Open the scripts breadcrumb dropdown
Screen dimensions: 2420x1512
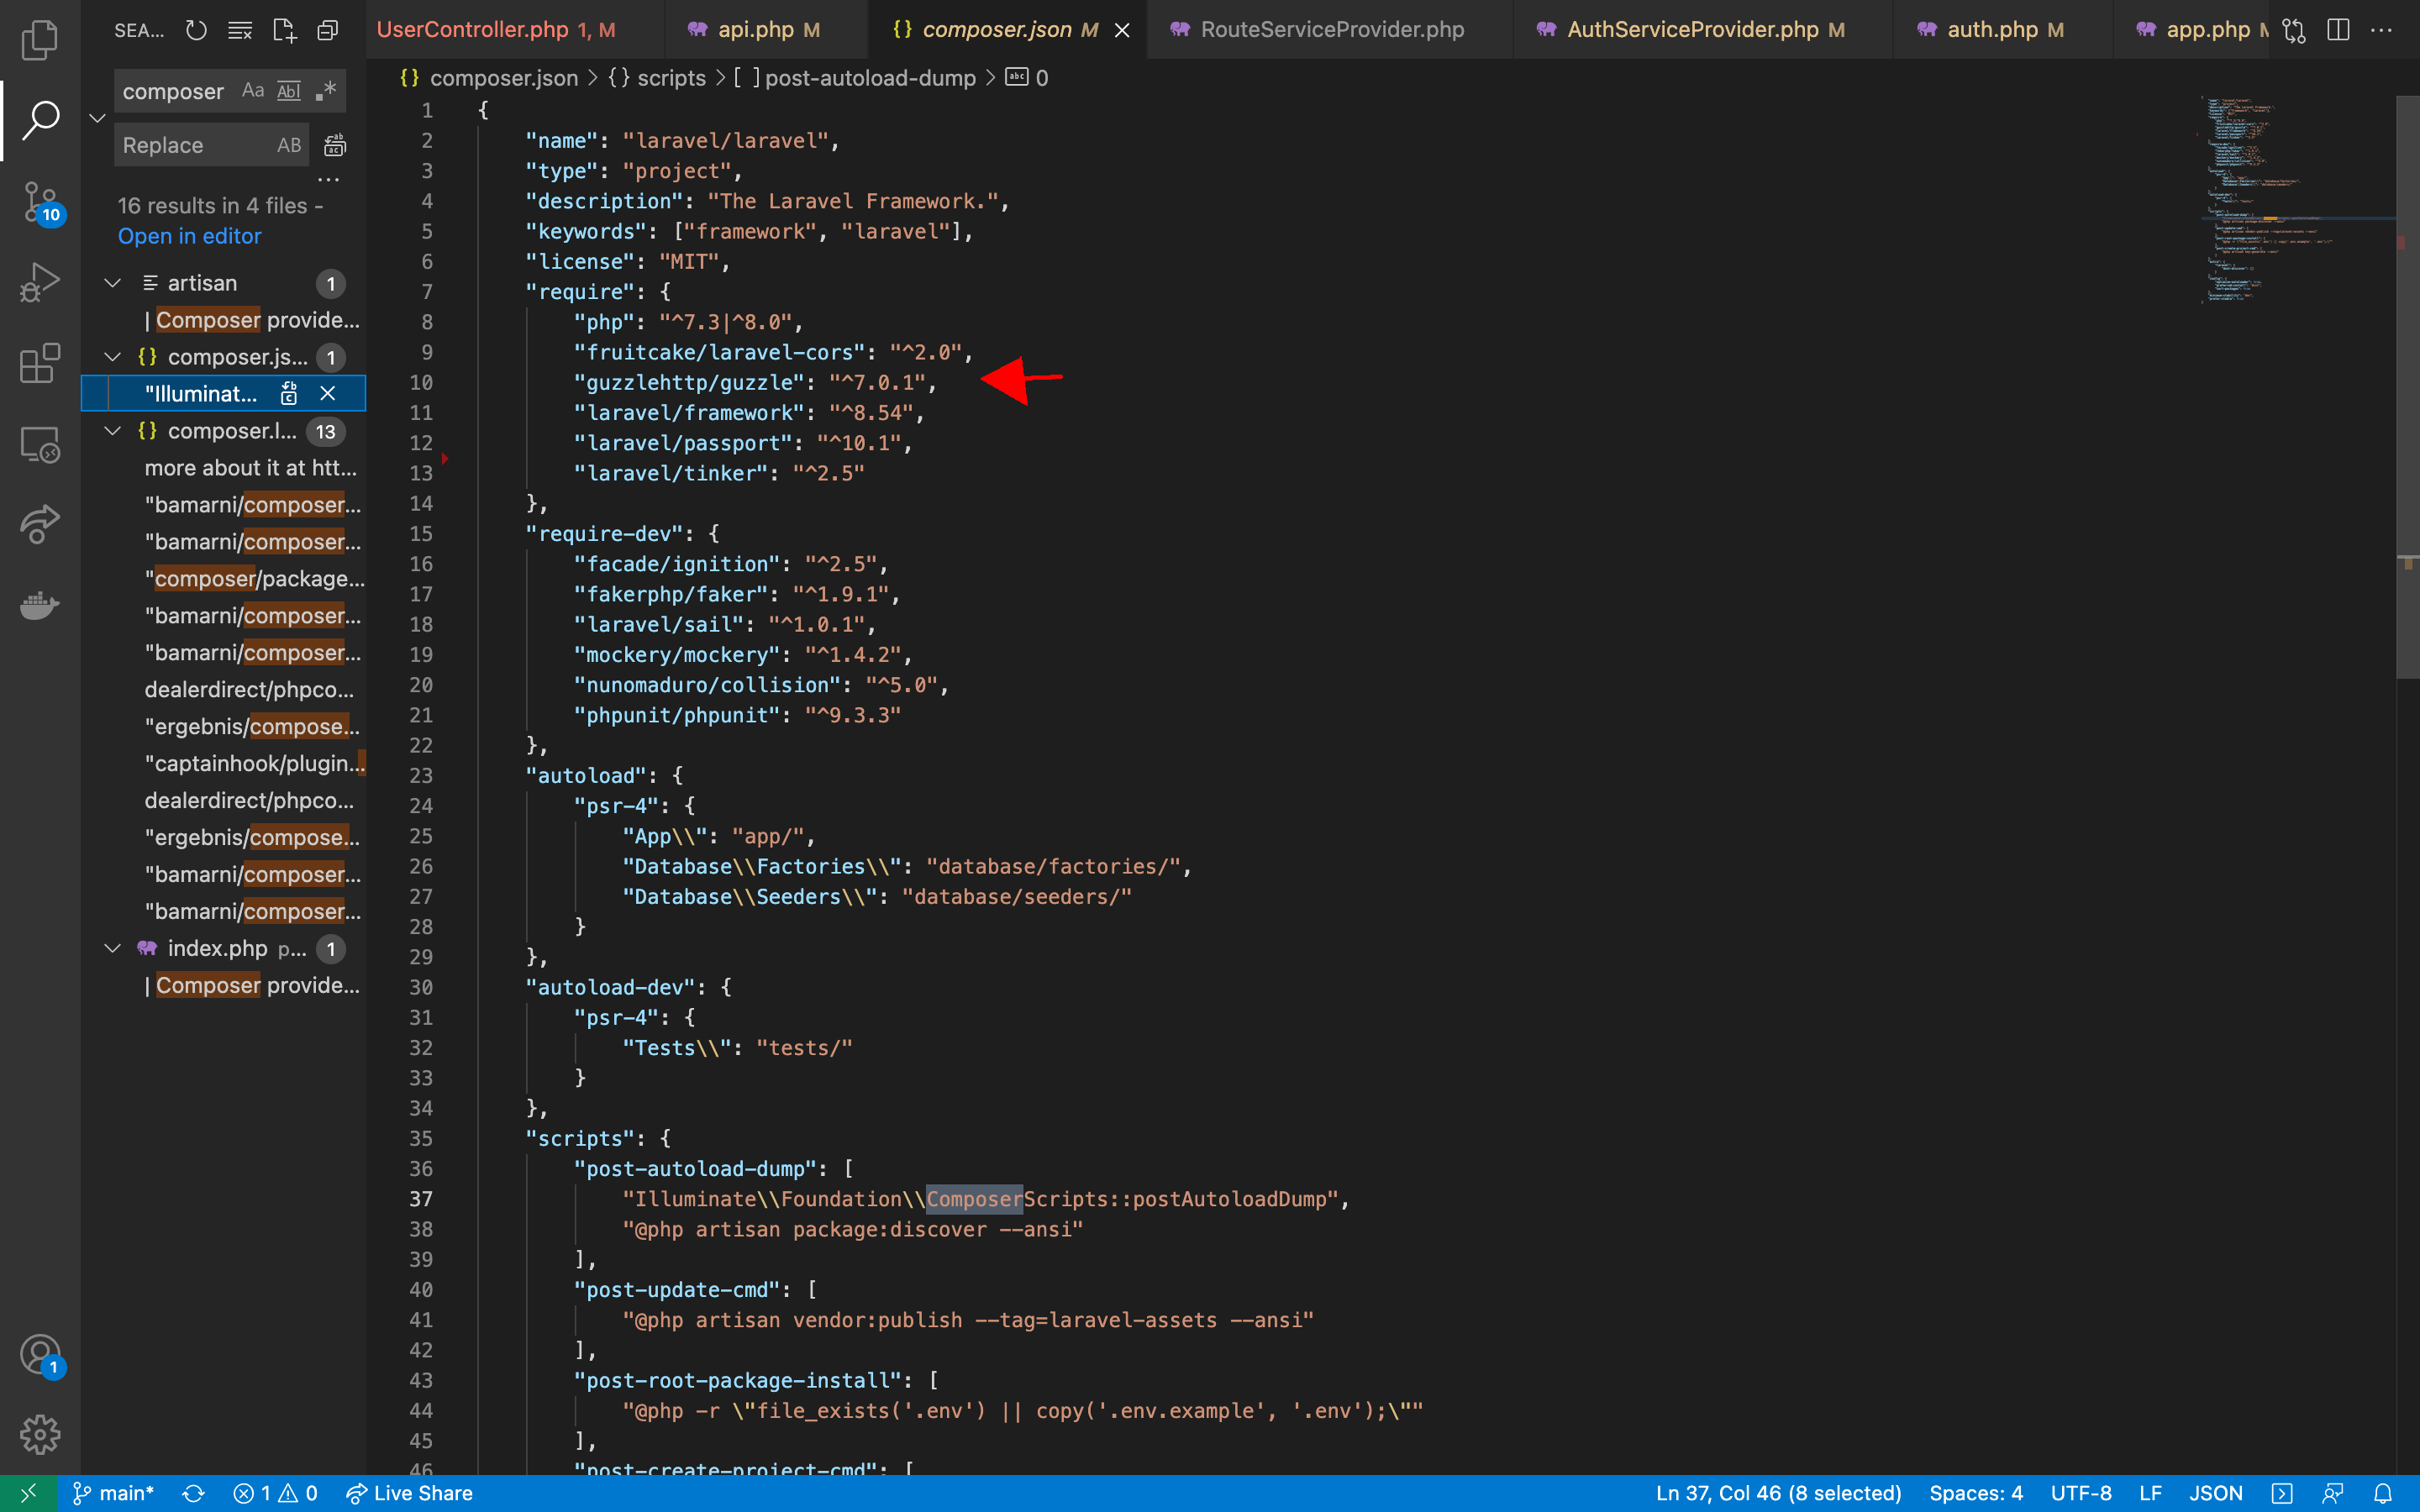tap(657, 78)
